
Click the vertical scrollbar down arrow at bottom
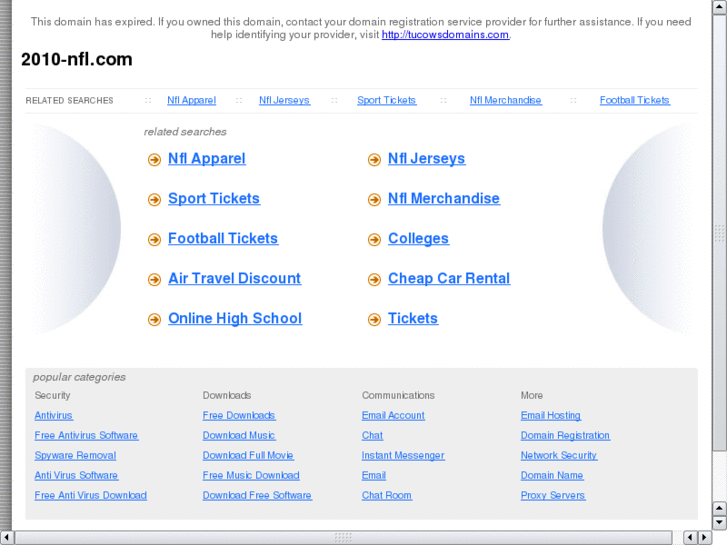(719, 522)
